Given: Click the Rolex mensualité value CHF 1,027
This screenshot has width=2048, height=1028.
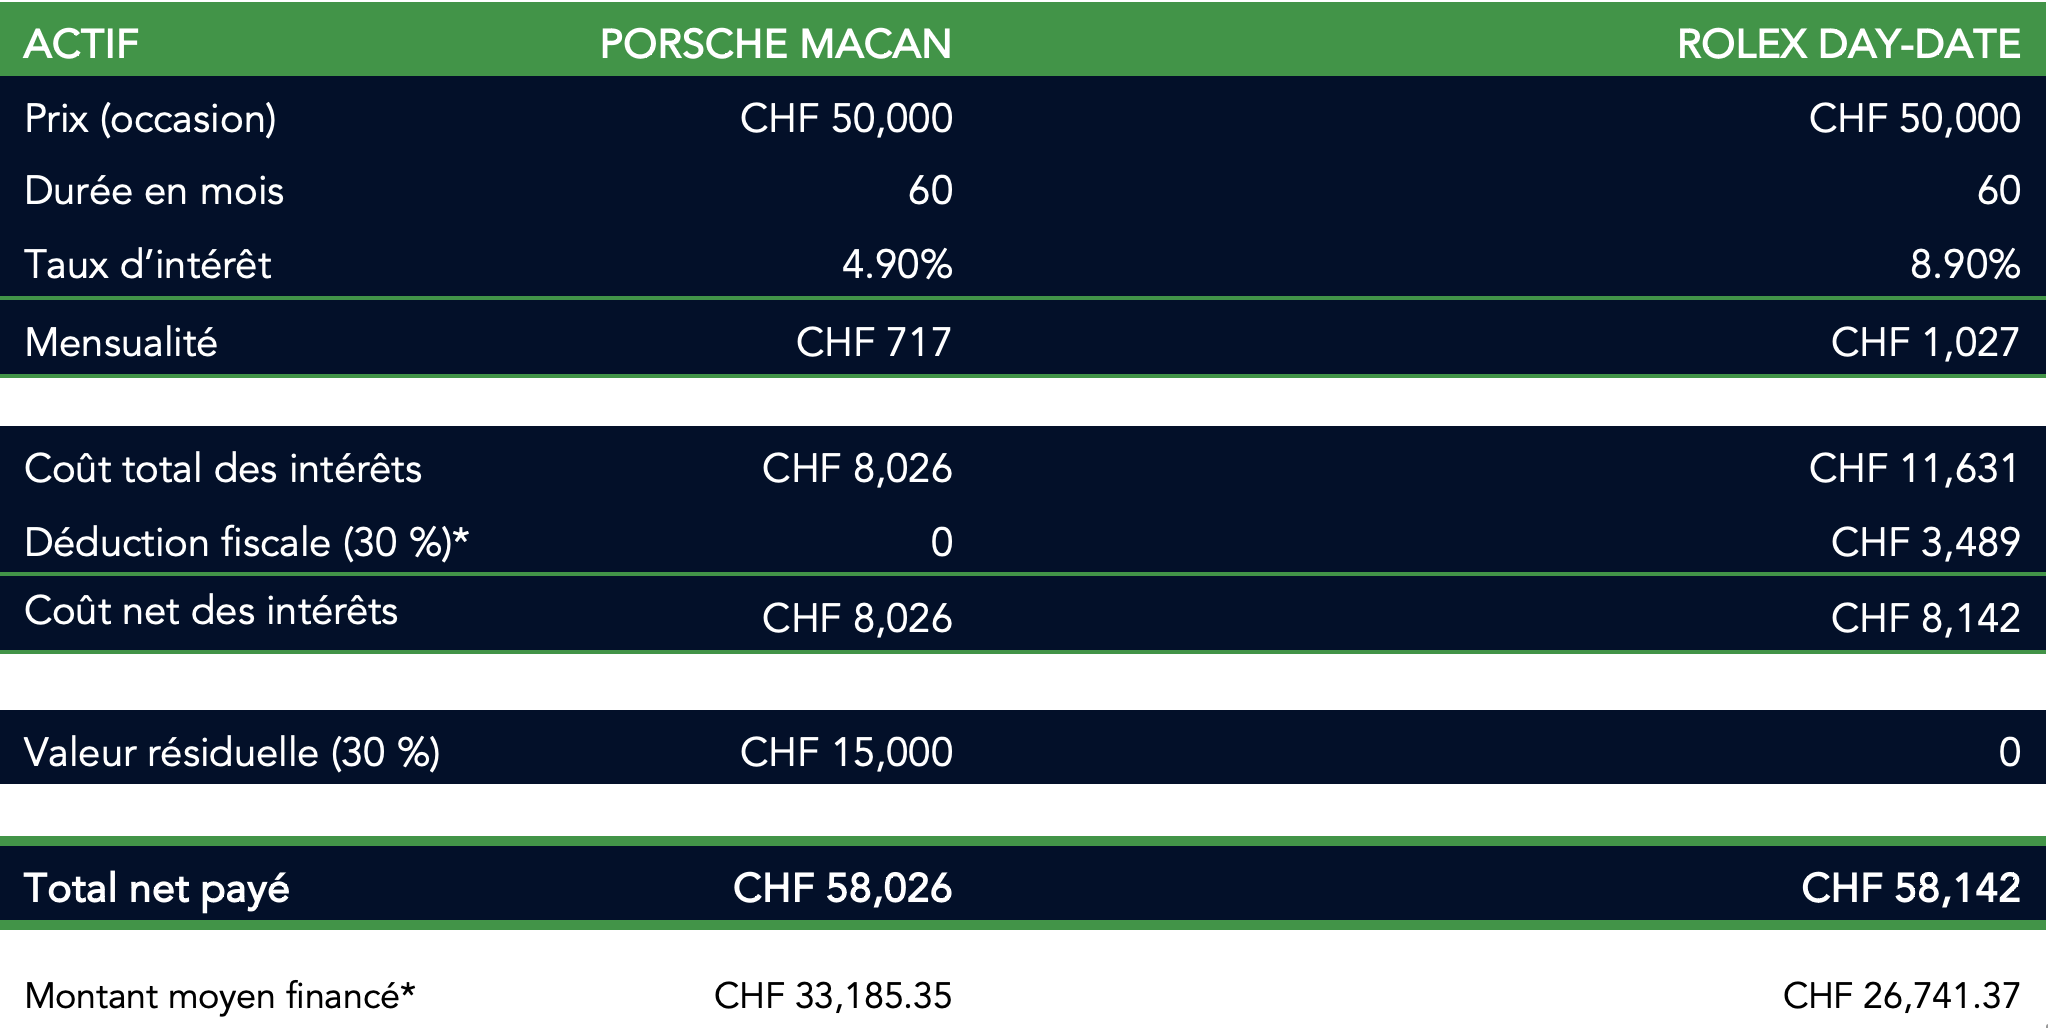Looking at the screenshot, I should (1926, 343).
